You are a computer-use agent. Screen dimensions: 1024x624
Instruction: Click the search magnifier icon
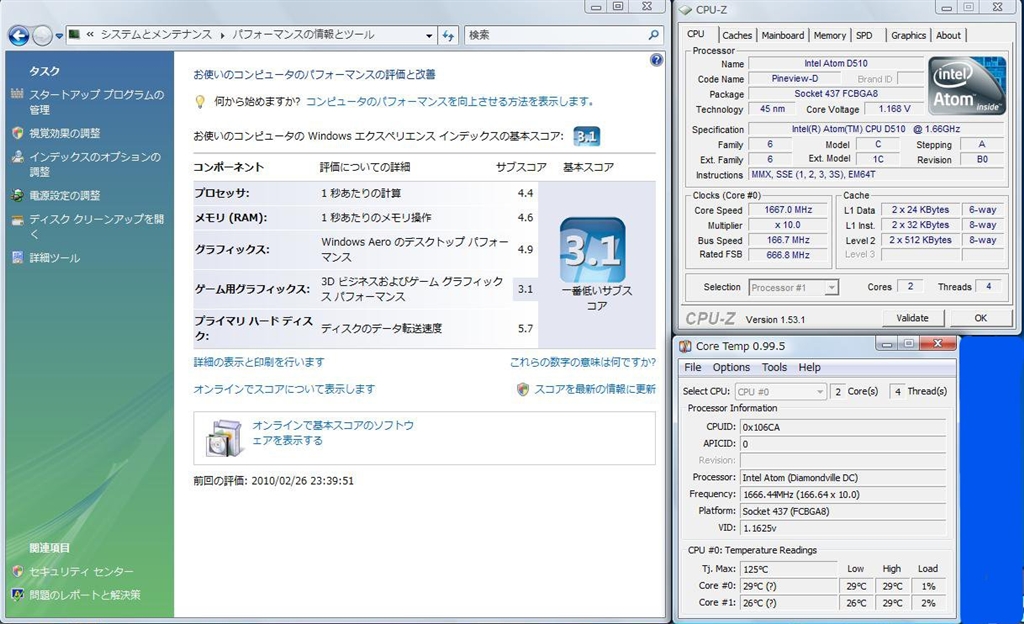pyautogui.click(x=654, y=35)
